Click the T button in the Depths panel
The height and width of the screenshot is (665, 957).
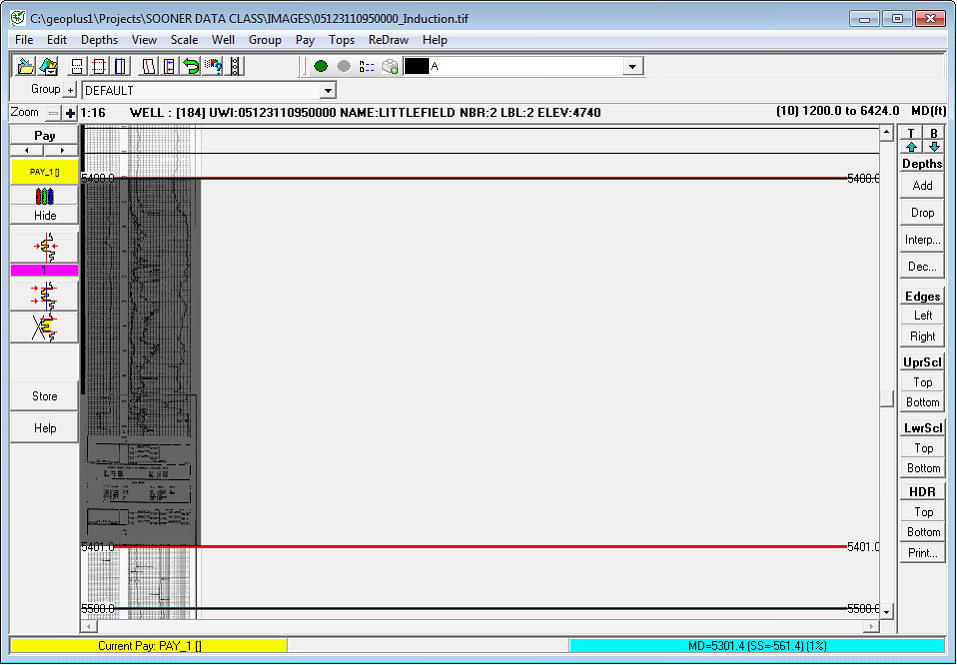(910, 133)
